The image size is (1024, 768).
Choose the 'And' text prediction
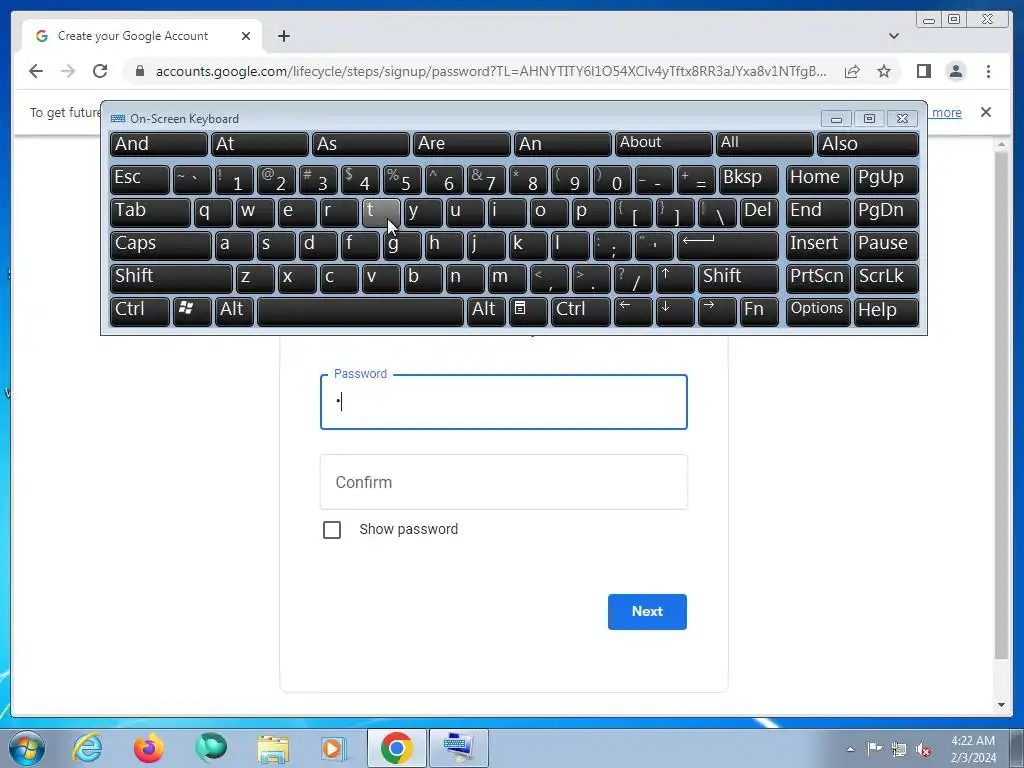[159, 144]
